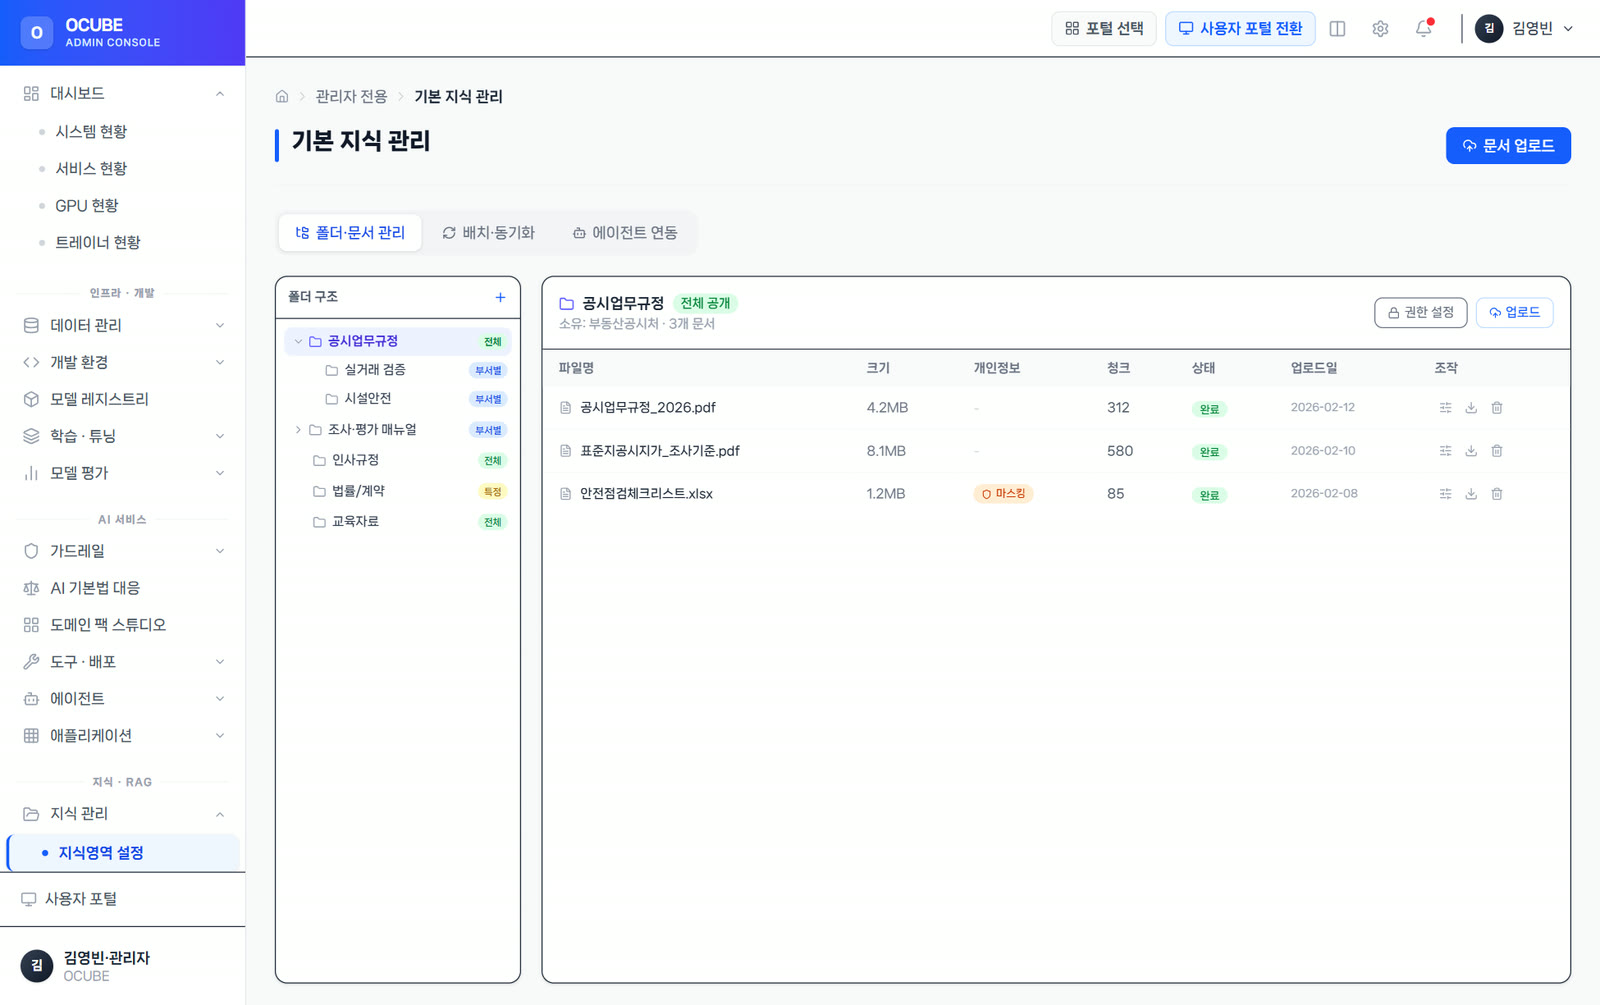1600x1005 pixels.
Task: Expand the 개발 환경 sidebar section
Action: [x=220, y=363]
